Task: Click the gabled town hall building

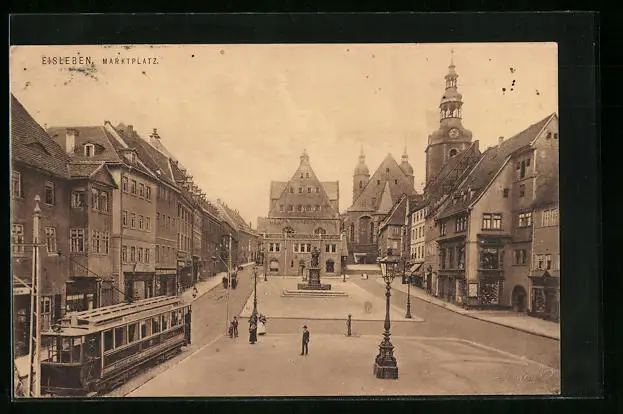Action: 301,215
